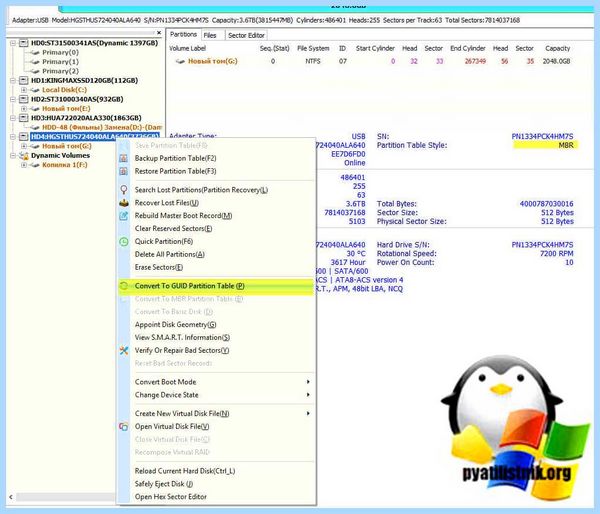Click the File System column header
The height and width of the screenshot is (514, 600).
tap(313, 48)
